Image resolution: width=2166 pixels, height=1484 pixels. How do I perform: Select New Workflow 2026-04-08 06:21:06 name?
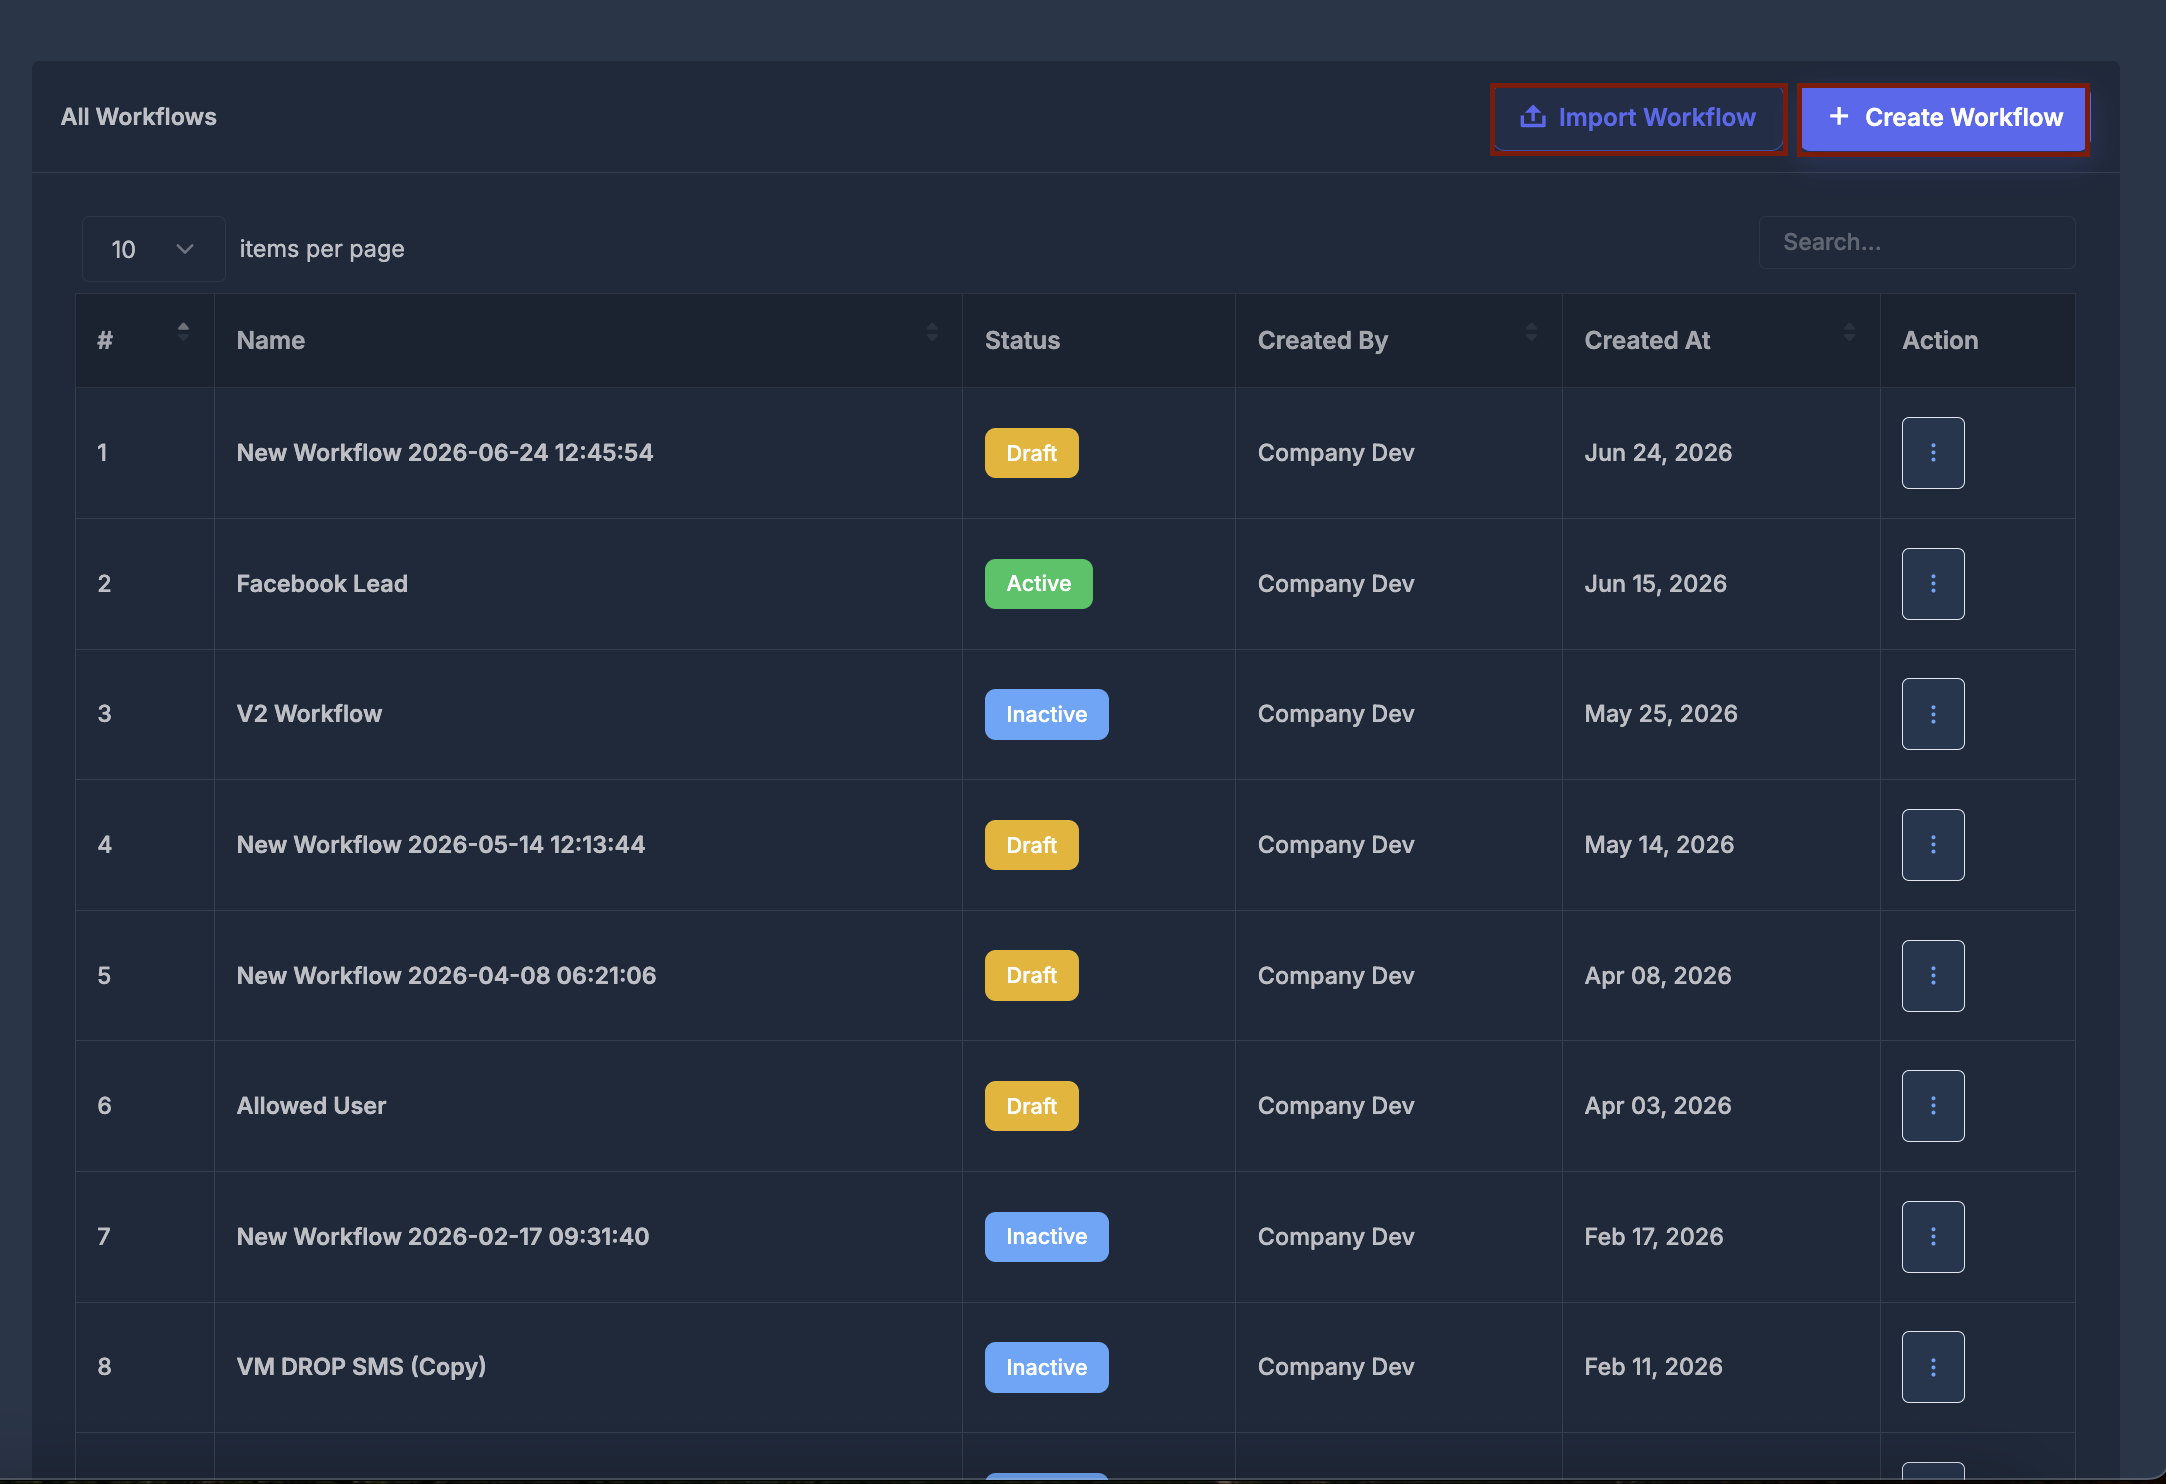pos(446,976)
